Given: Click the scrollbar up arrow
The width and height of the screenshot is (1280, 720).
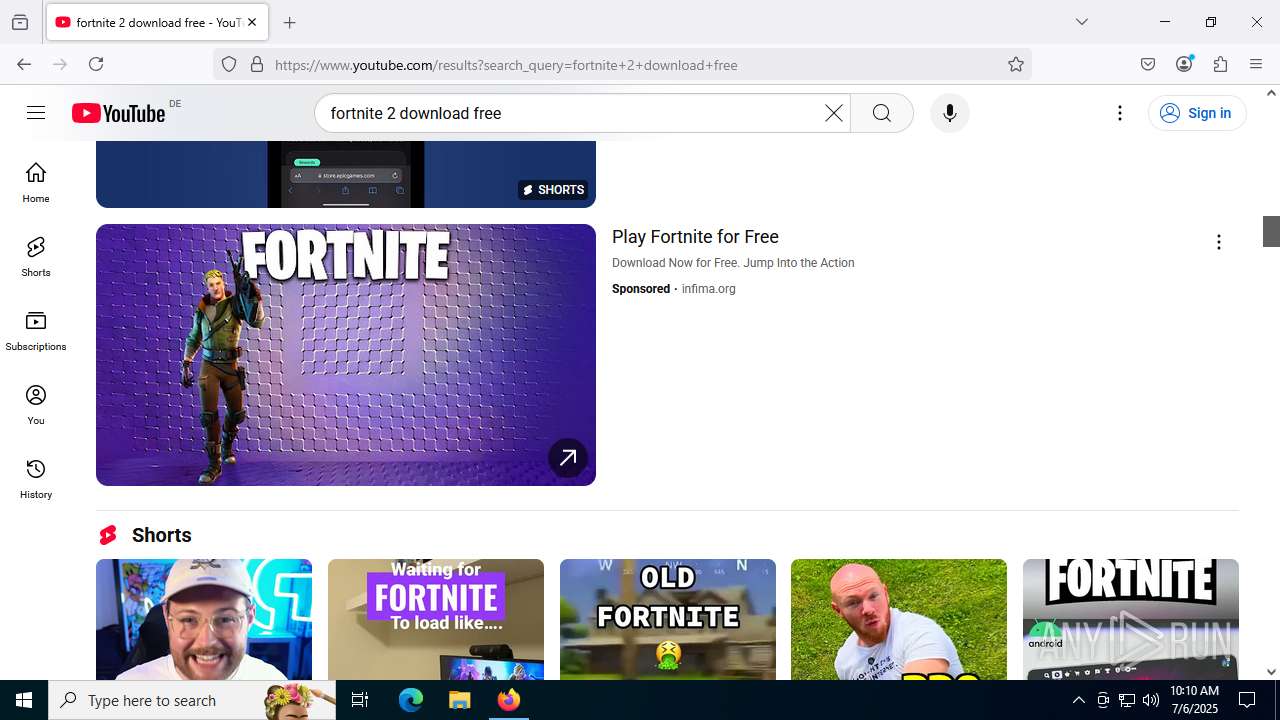Looking at the screenshot, I should point(1271,93).
